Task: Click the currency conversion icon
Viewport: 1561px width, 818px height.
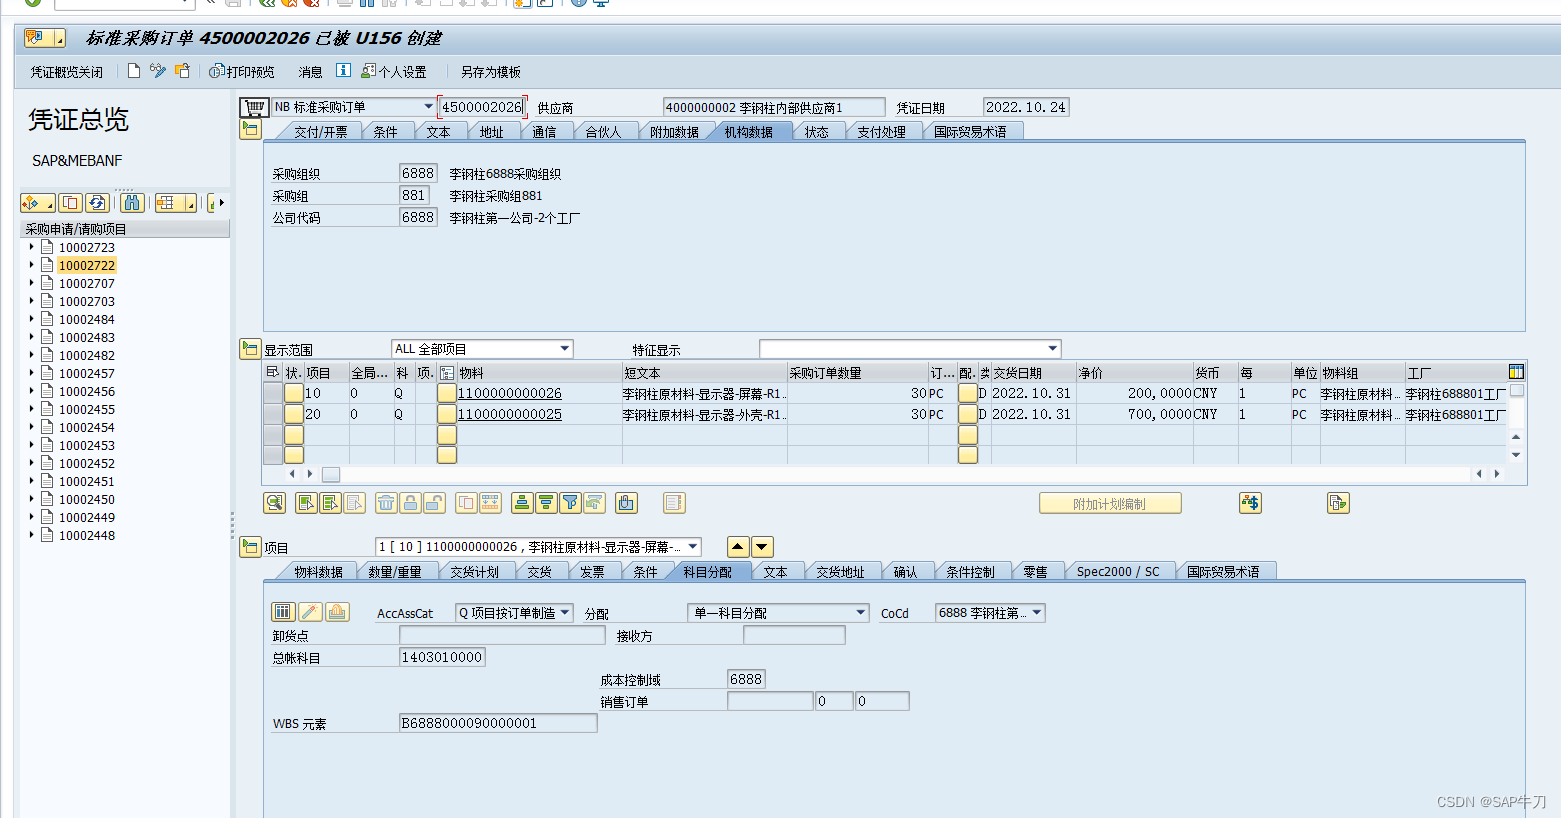Action: (x=1250, y=503)
